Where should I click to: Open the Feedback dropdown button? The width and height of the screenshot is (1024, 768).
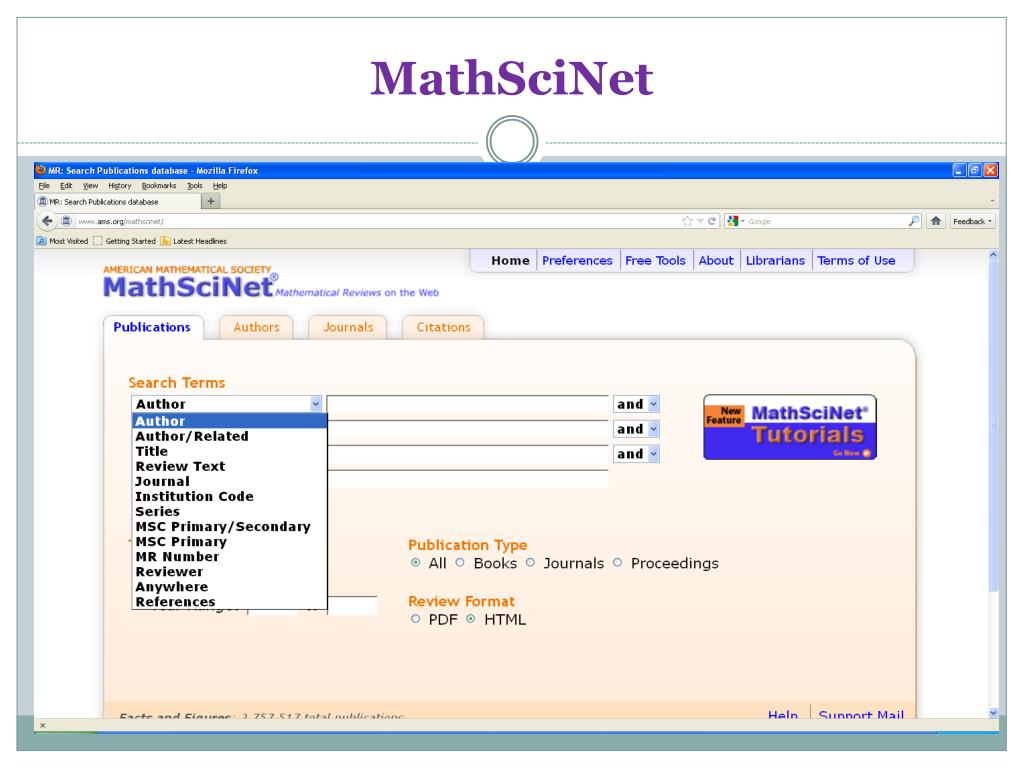pyautogui.click(x=972, y=221)
